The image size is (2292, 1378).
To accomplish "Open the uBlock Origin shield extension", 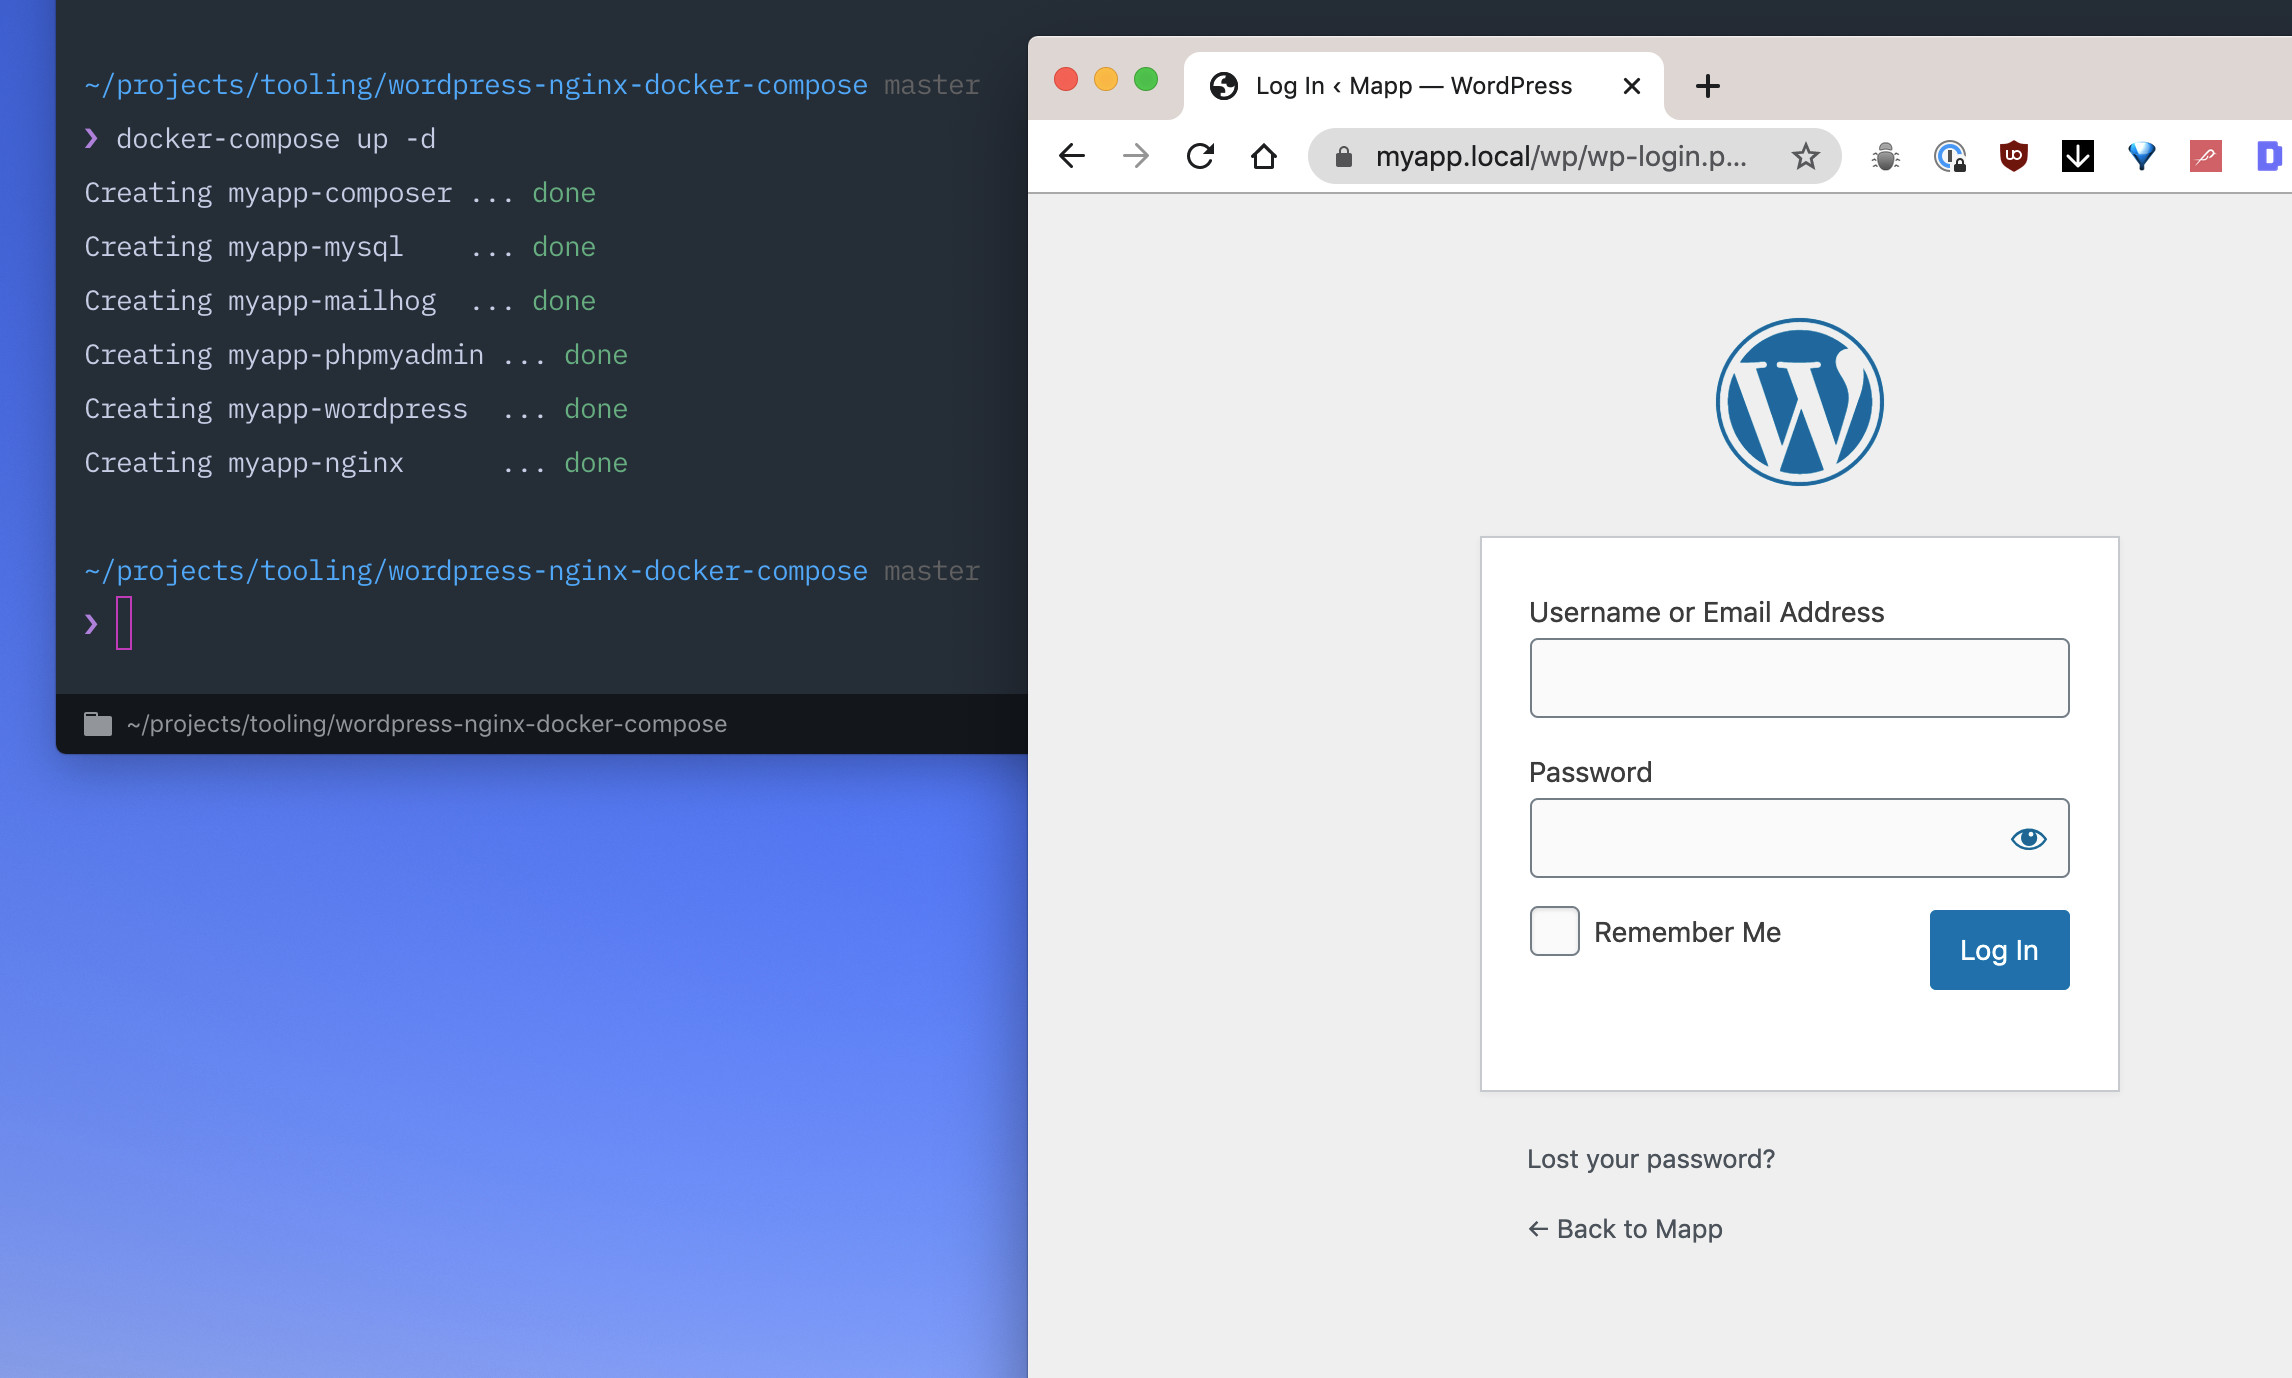I will [x=2013, y=156].
